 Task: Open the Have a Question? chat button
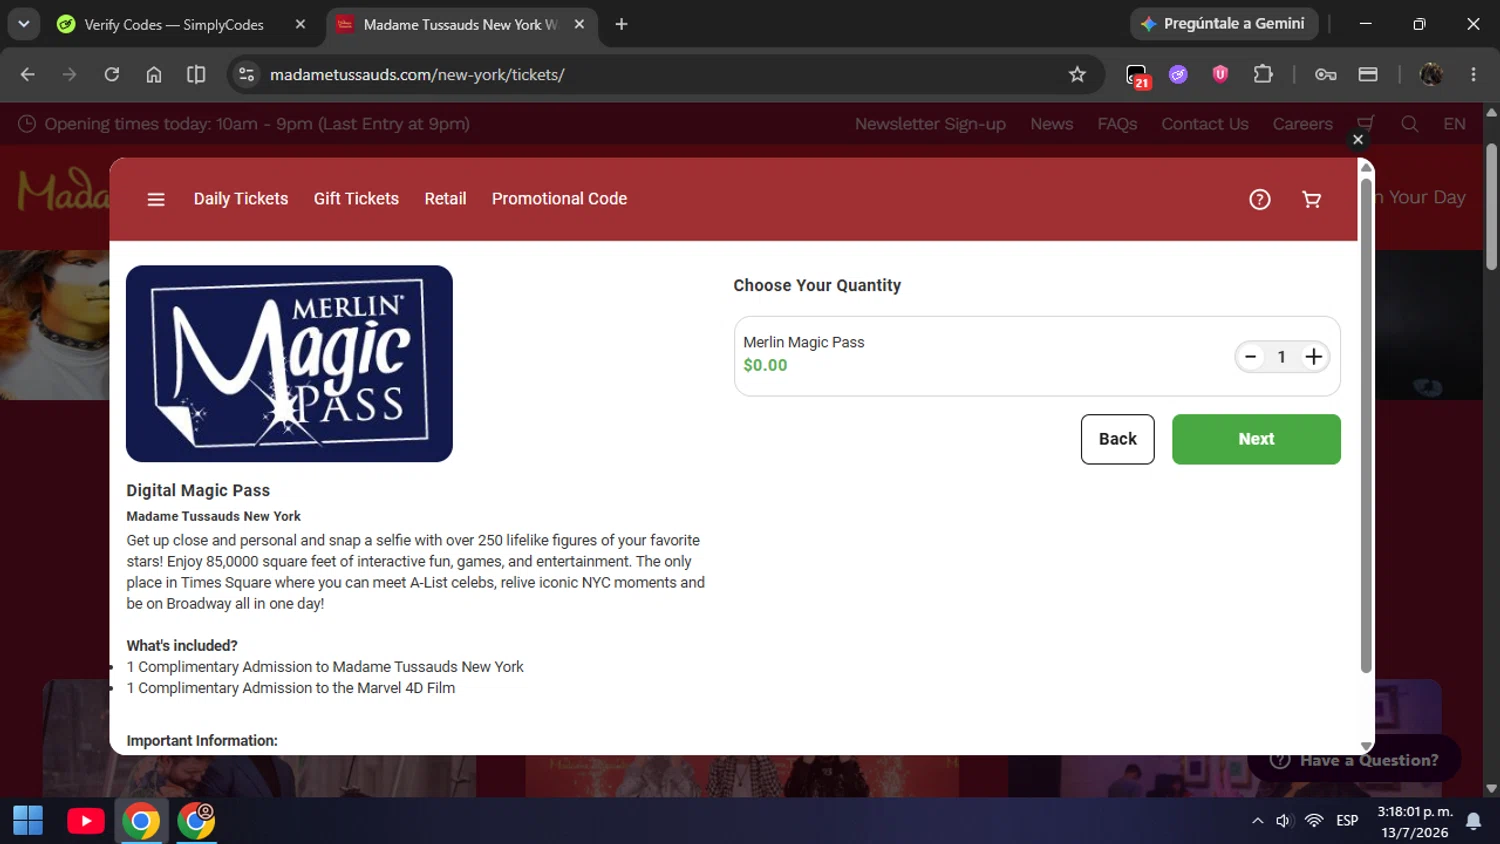coord(1354,761)
